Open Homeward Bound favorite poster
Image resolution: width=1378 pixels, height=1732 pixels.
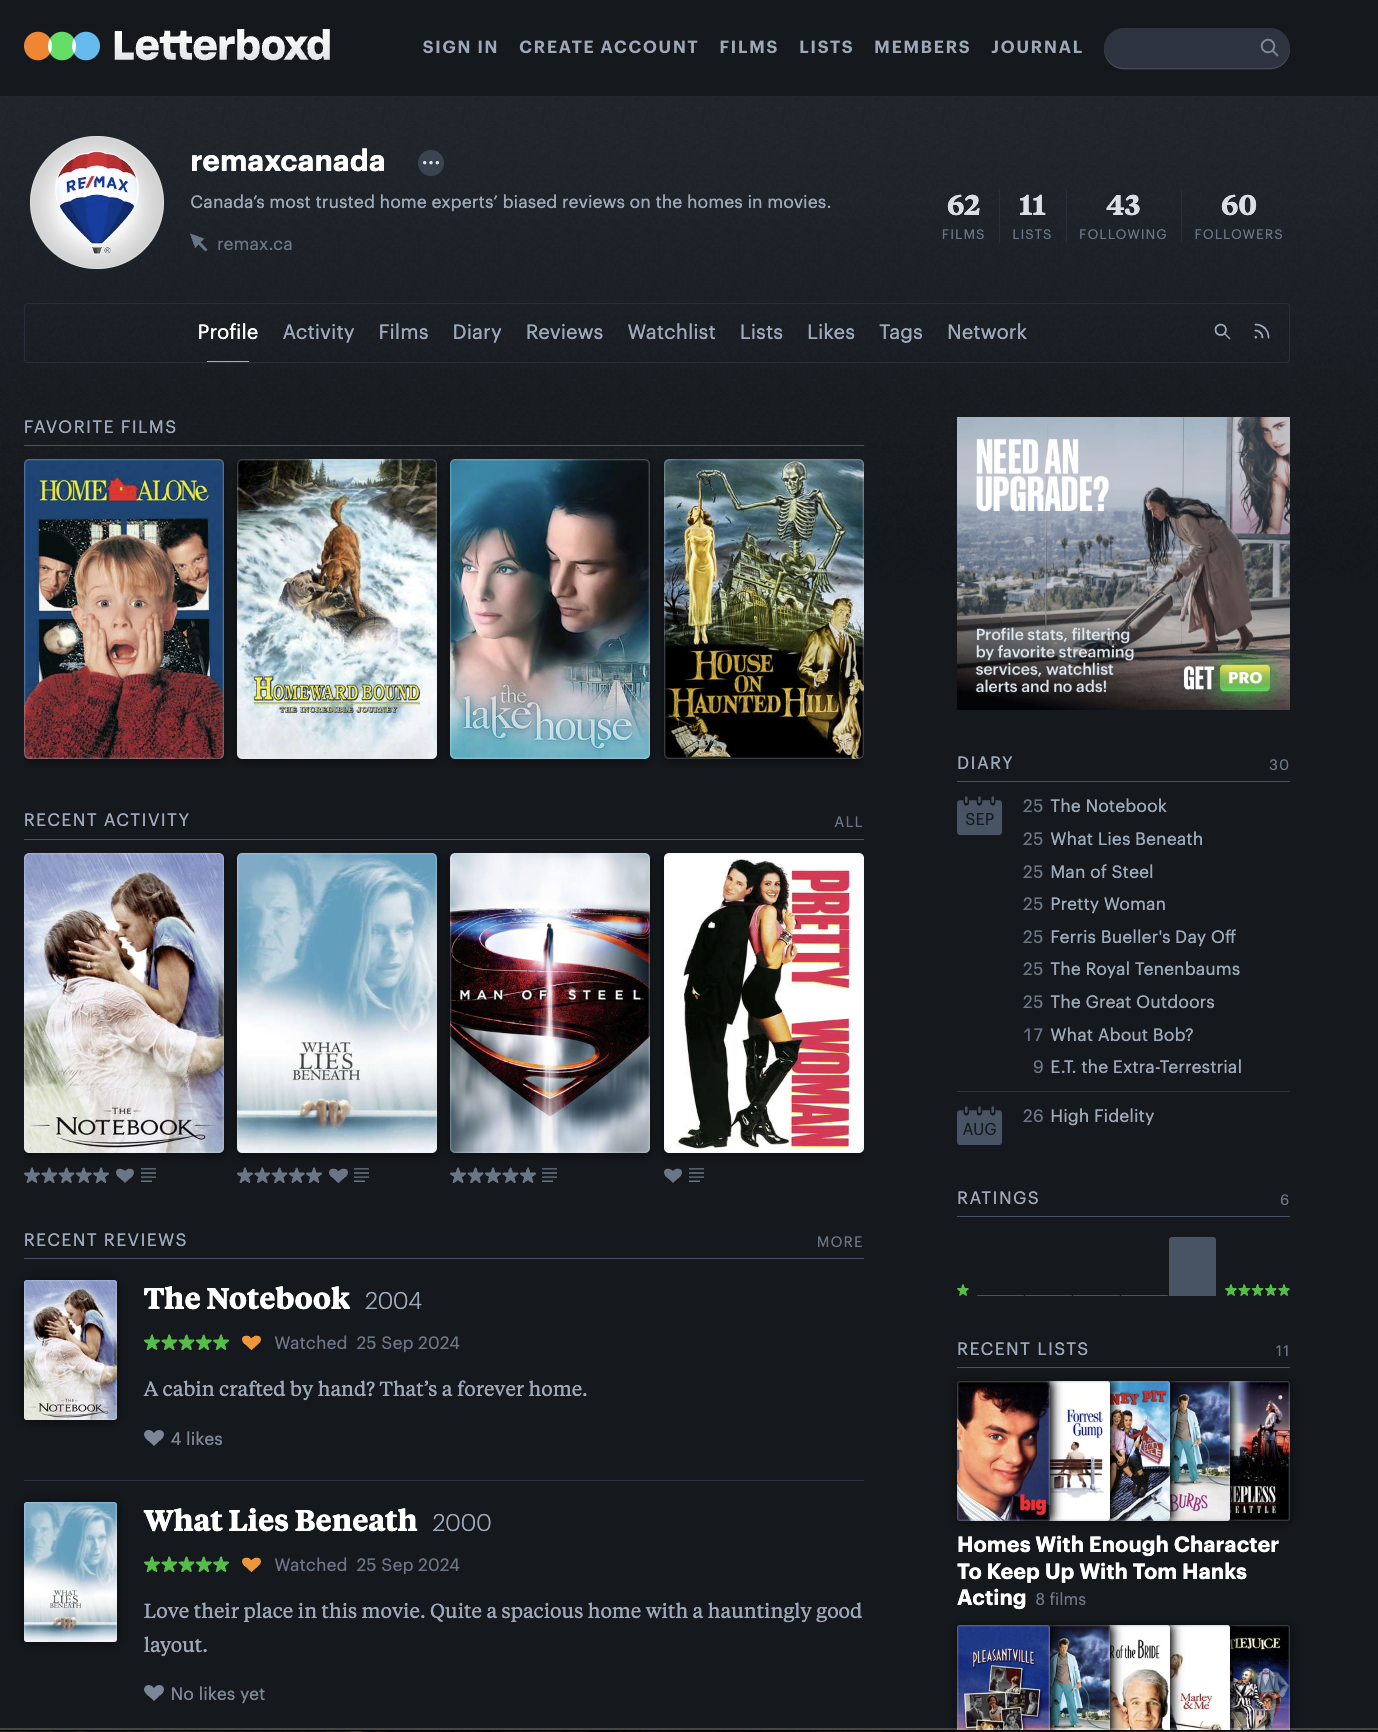point(337,609)
